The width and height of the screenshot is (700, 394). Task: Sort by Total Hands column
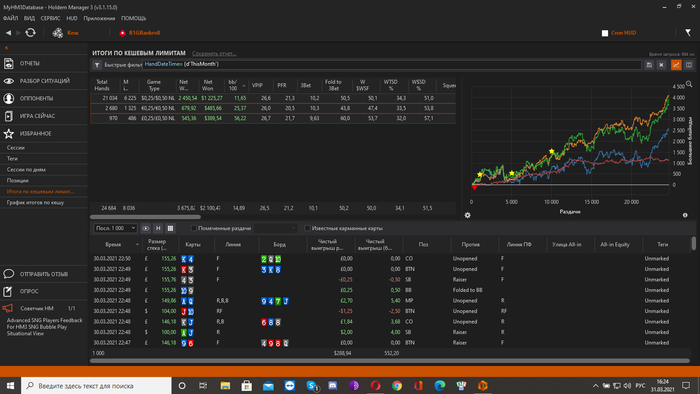102,85
